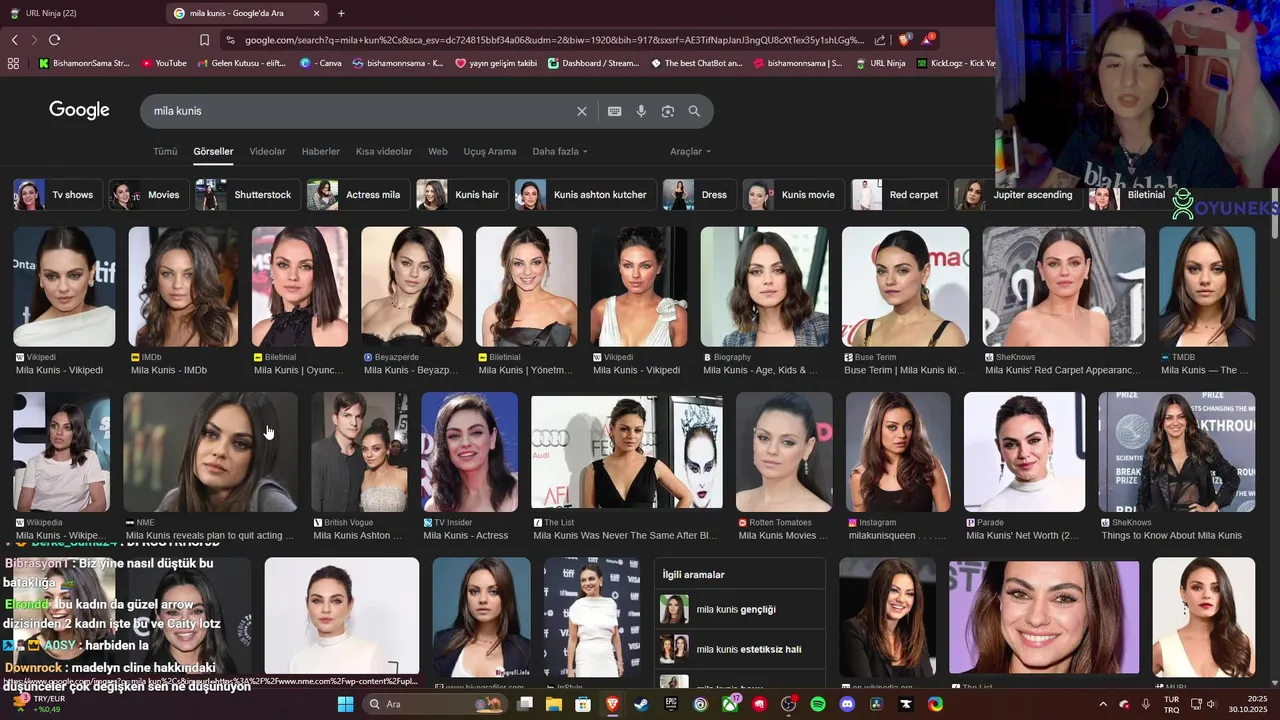Switch to the Tümü results tab
The image size is (1280, 720).
[x=165, y=152]
